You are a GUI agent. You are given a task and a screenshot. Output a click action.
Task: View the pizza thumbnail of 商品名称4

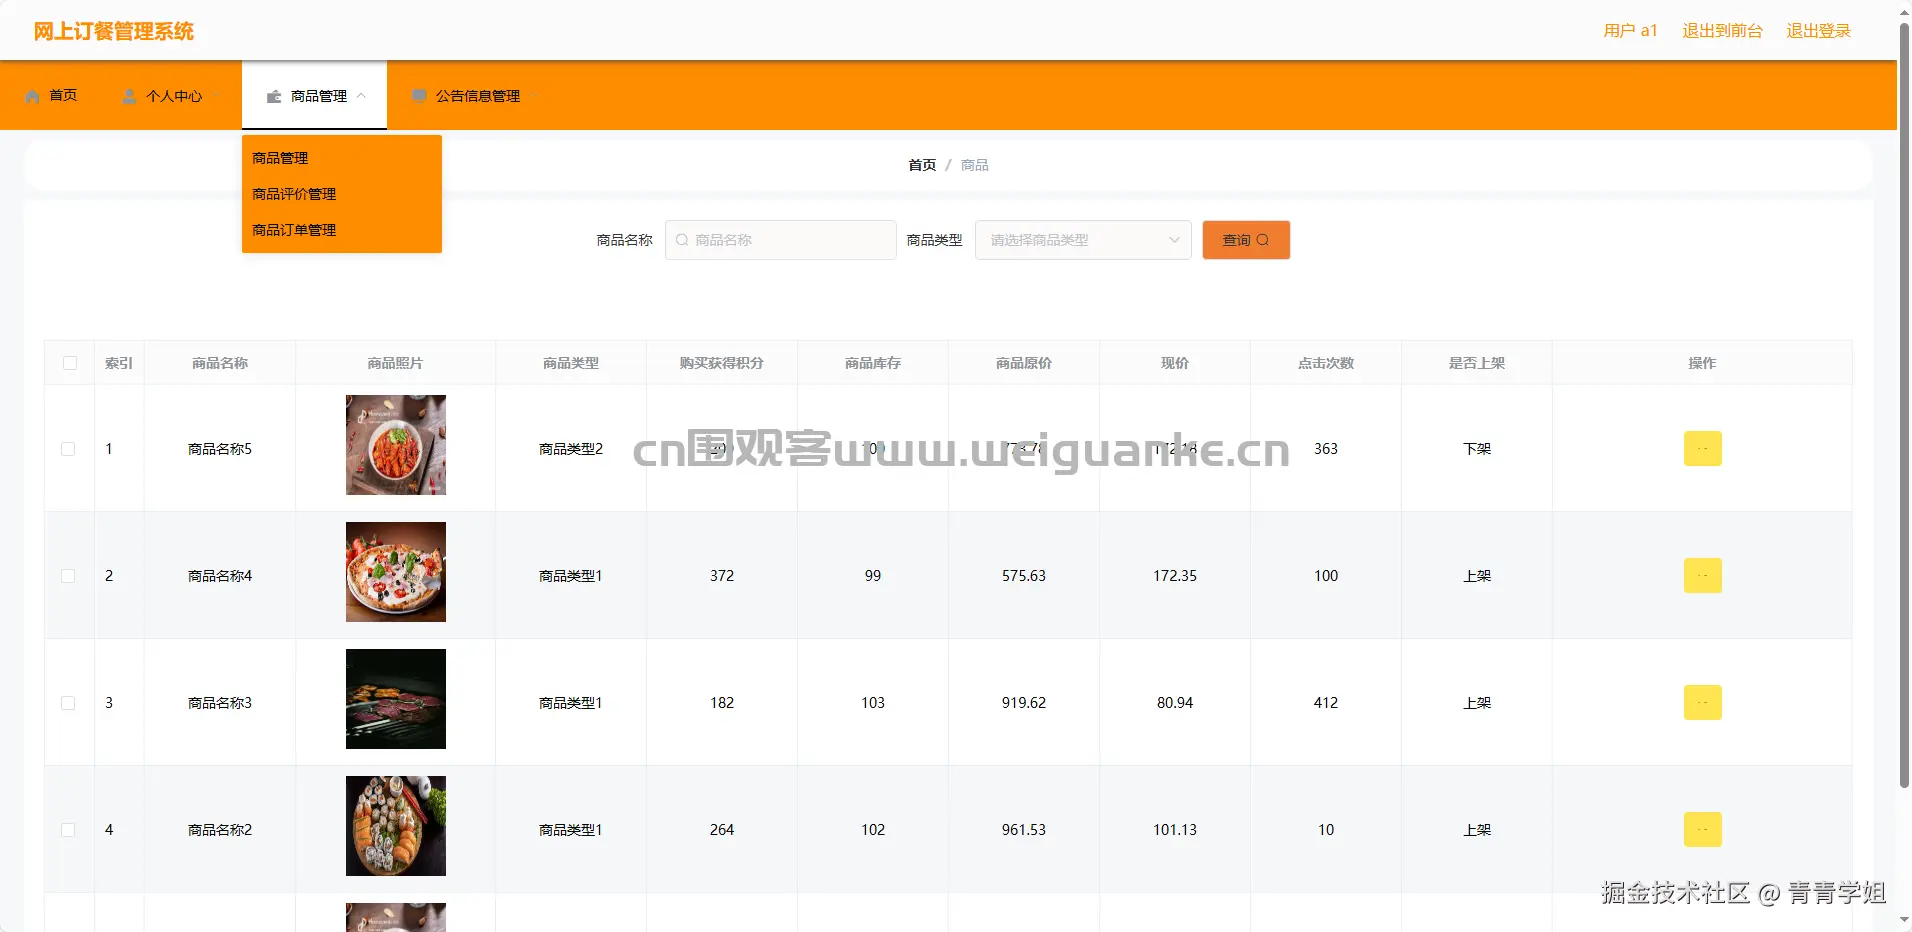pyautogui.click(x=396, y=572)
